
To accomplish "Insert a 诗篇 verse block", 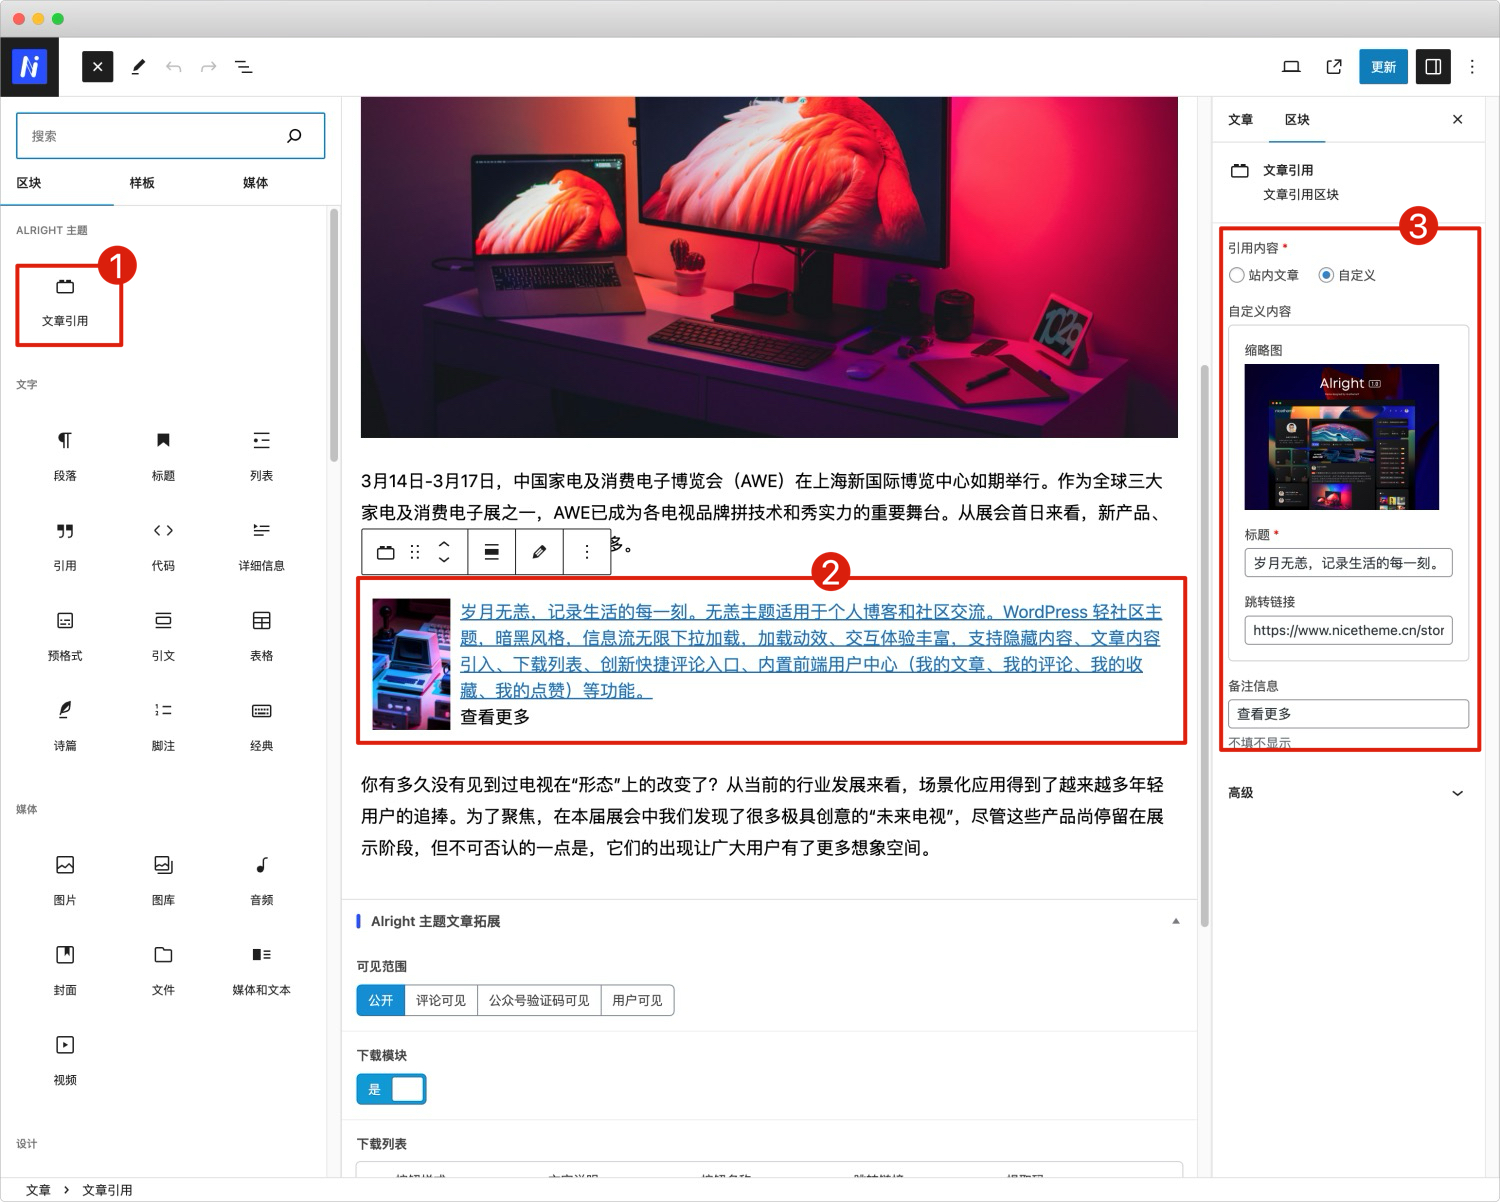I will tap(65, 726).
